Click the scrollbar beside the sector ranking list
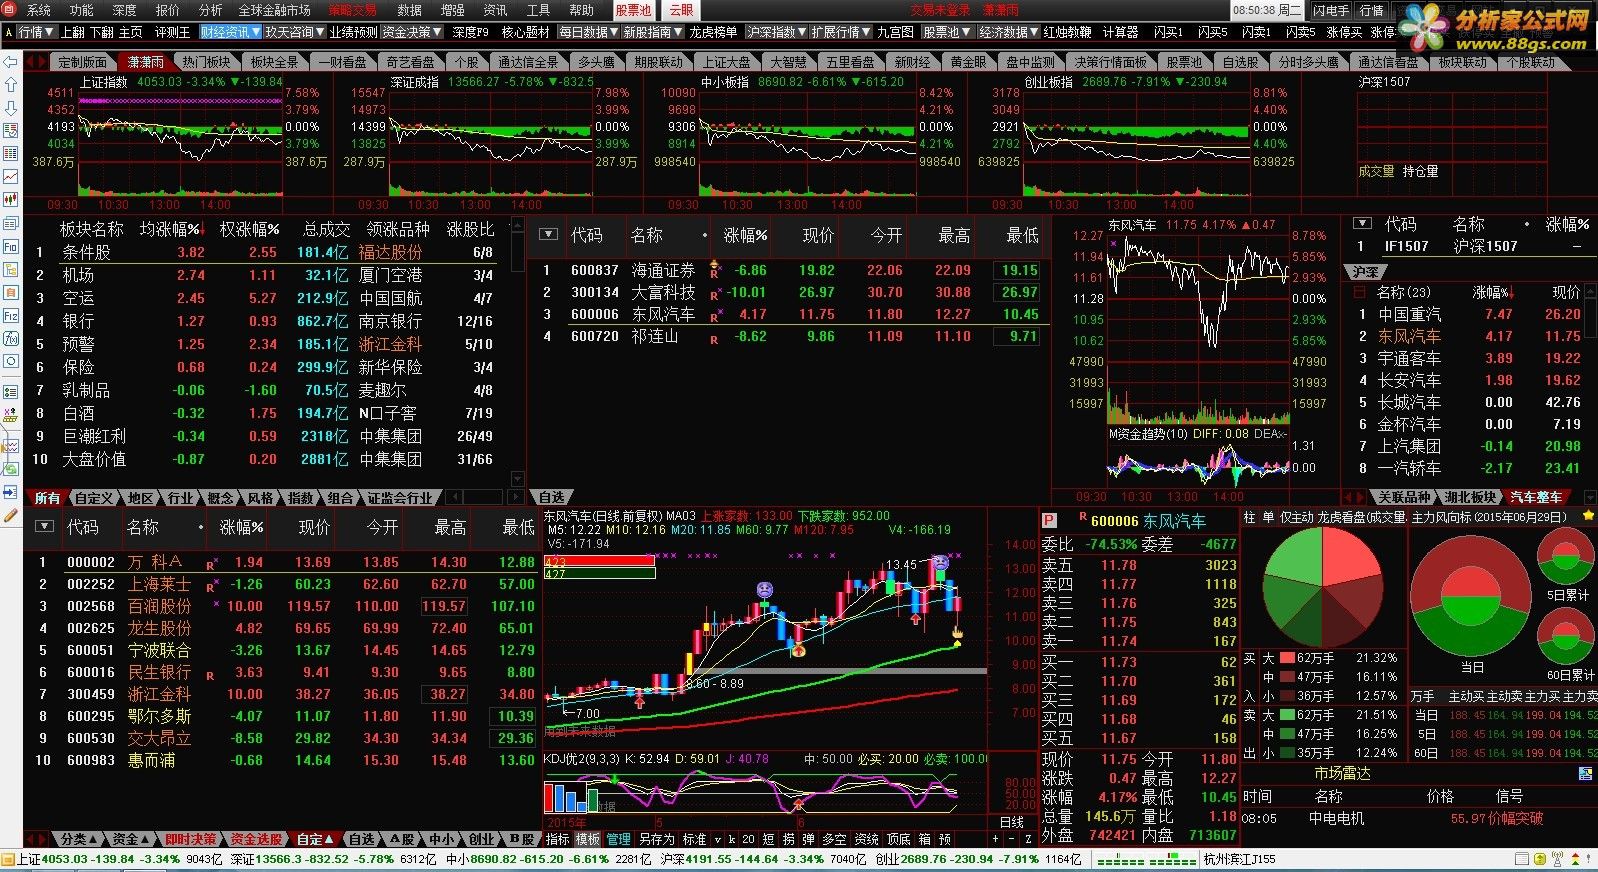 click(x=517, y=350)
